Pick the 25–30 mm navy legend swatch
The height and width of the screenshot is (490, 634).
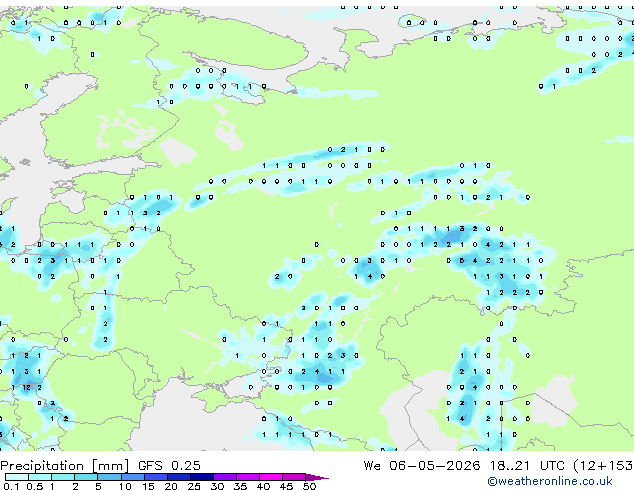pos(202,477)
